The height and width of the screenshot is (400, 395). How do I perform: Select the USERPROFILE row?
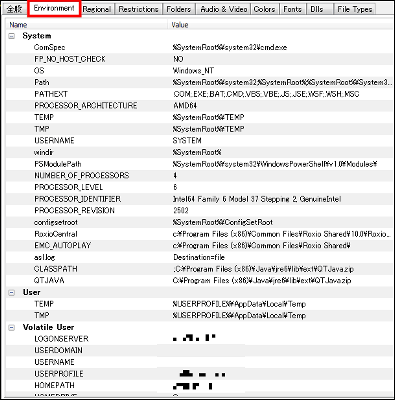(199, 374)
